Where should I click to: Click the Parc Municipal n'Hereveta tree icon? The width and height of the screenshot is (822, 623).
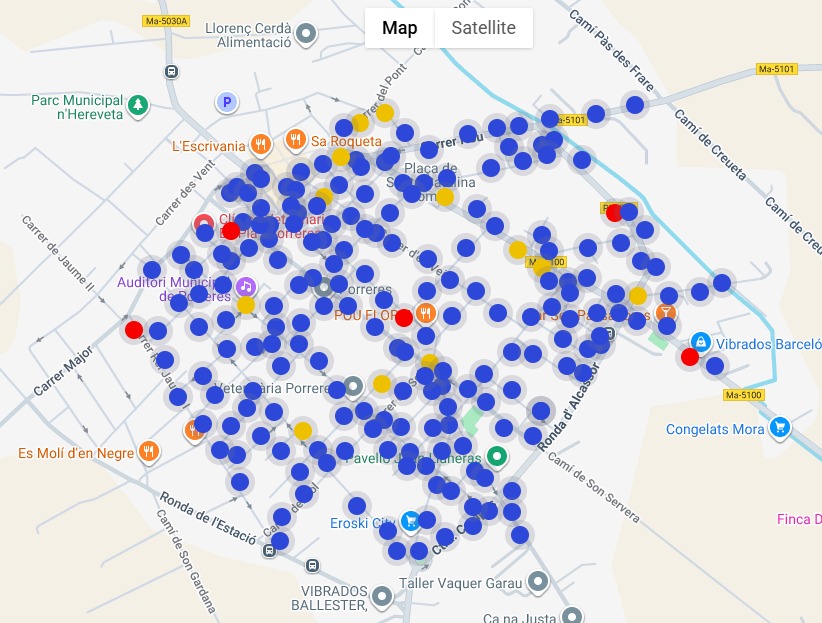[138, 103]
